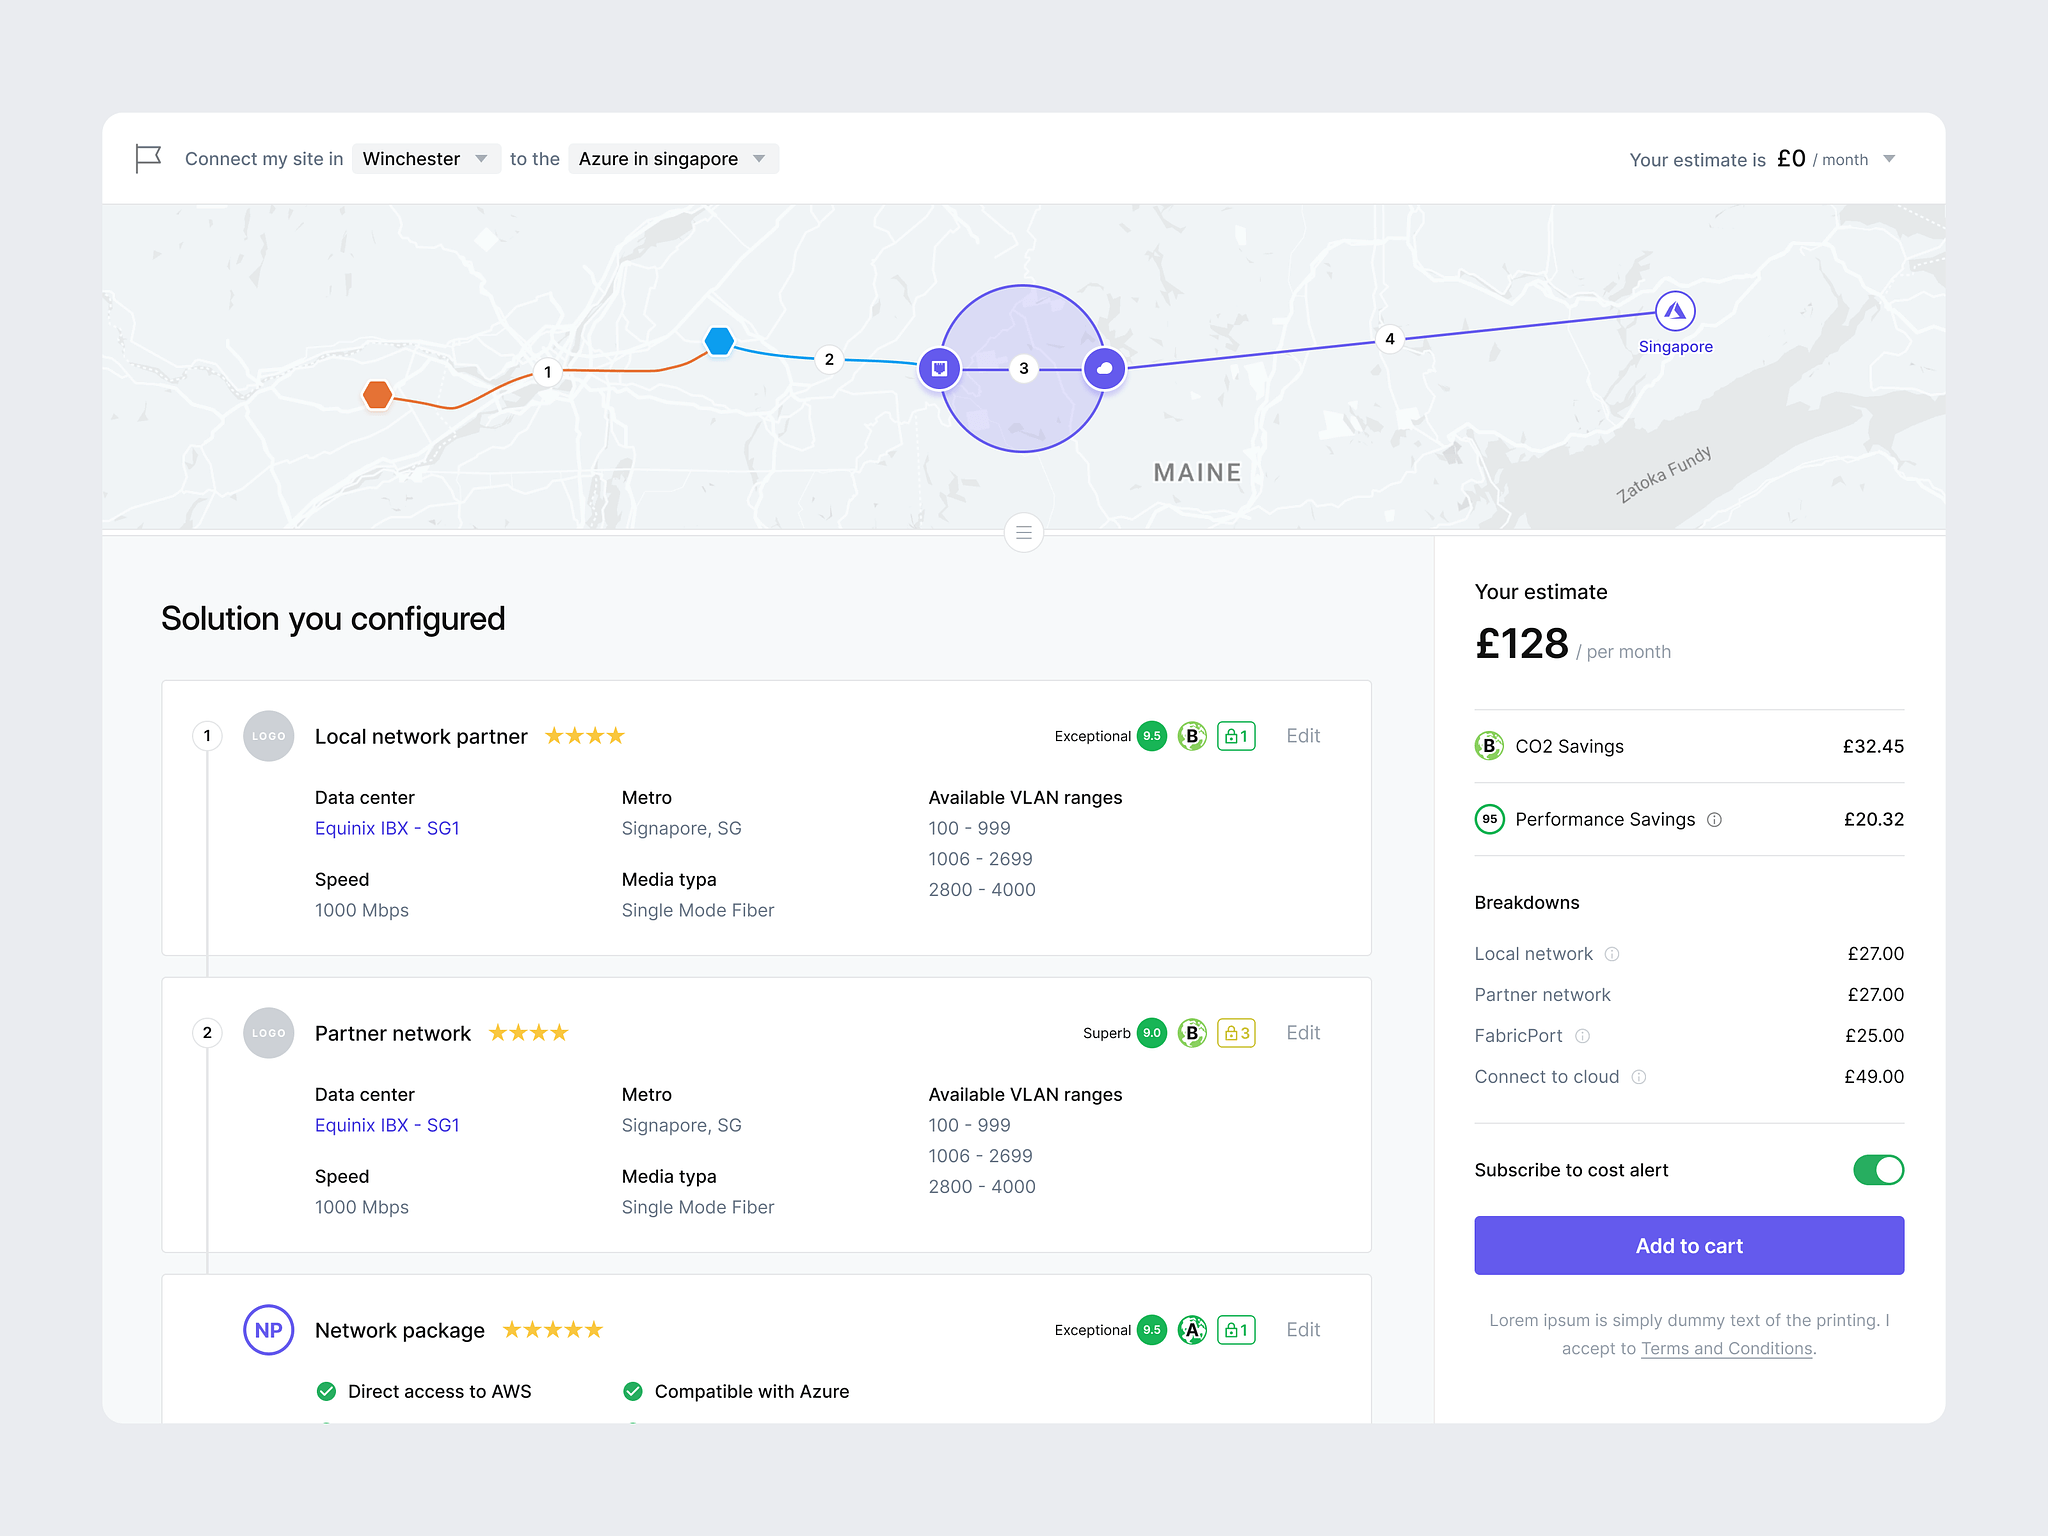
Task: Click info icon next to FabricPort
Action: [1582, 1036]
